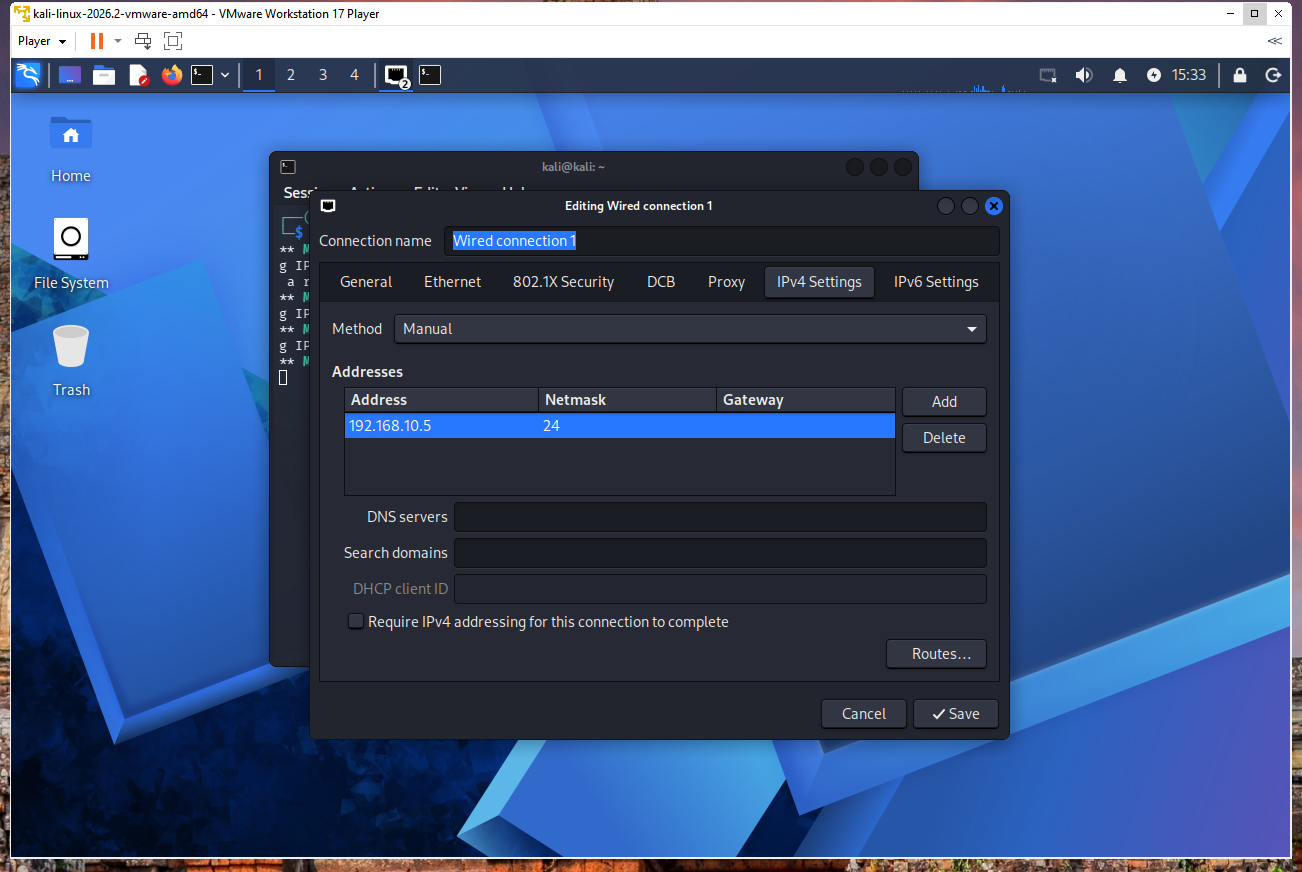Open the notifications bell icon
Viewport: 1302px width, 872px height.
click(x=1120, y=75)
